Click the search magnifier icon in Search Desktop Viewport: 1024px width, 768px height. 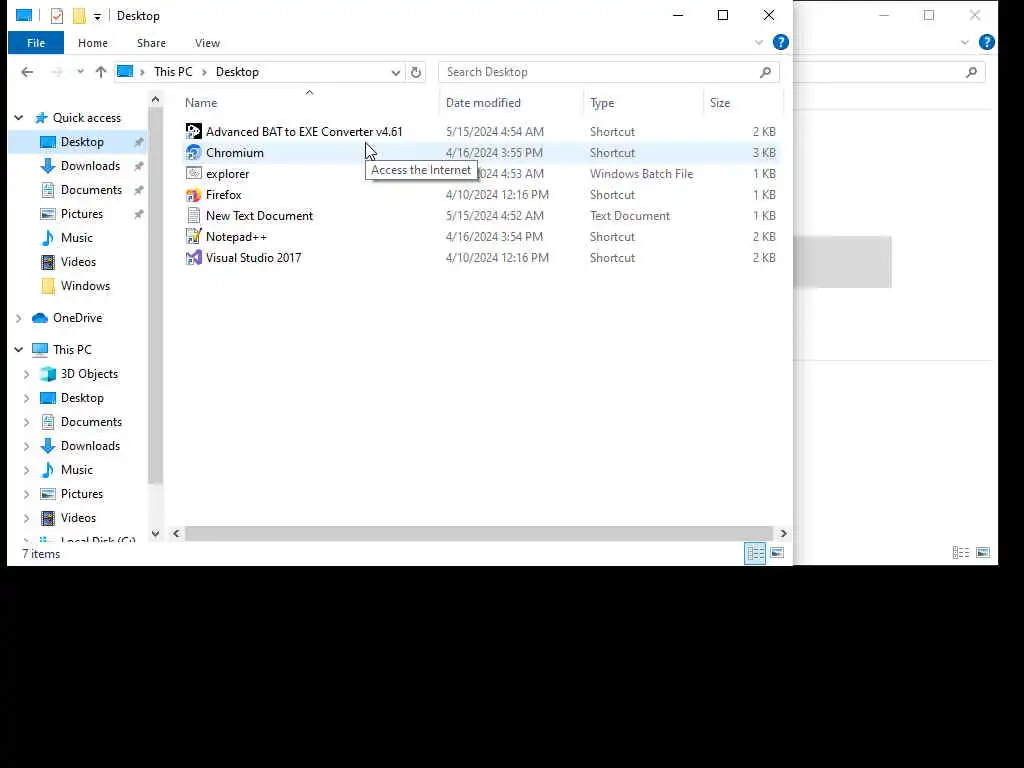click(765, 72)
